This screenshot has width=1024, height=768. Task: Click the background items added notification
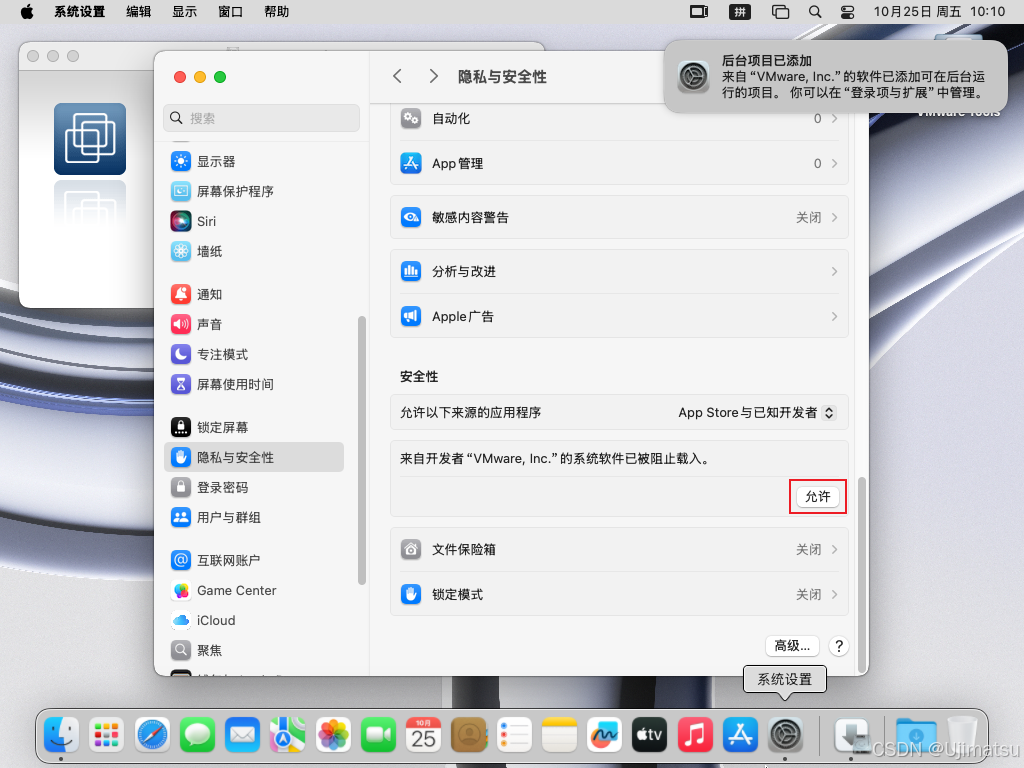coord(835,76)
